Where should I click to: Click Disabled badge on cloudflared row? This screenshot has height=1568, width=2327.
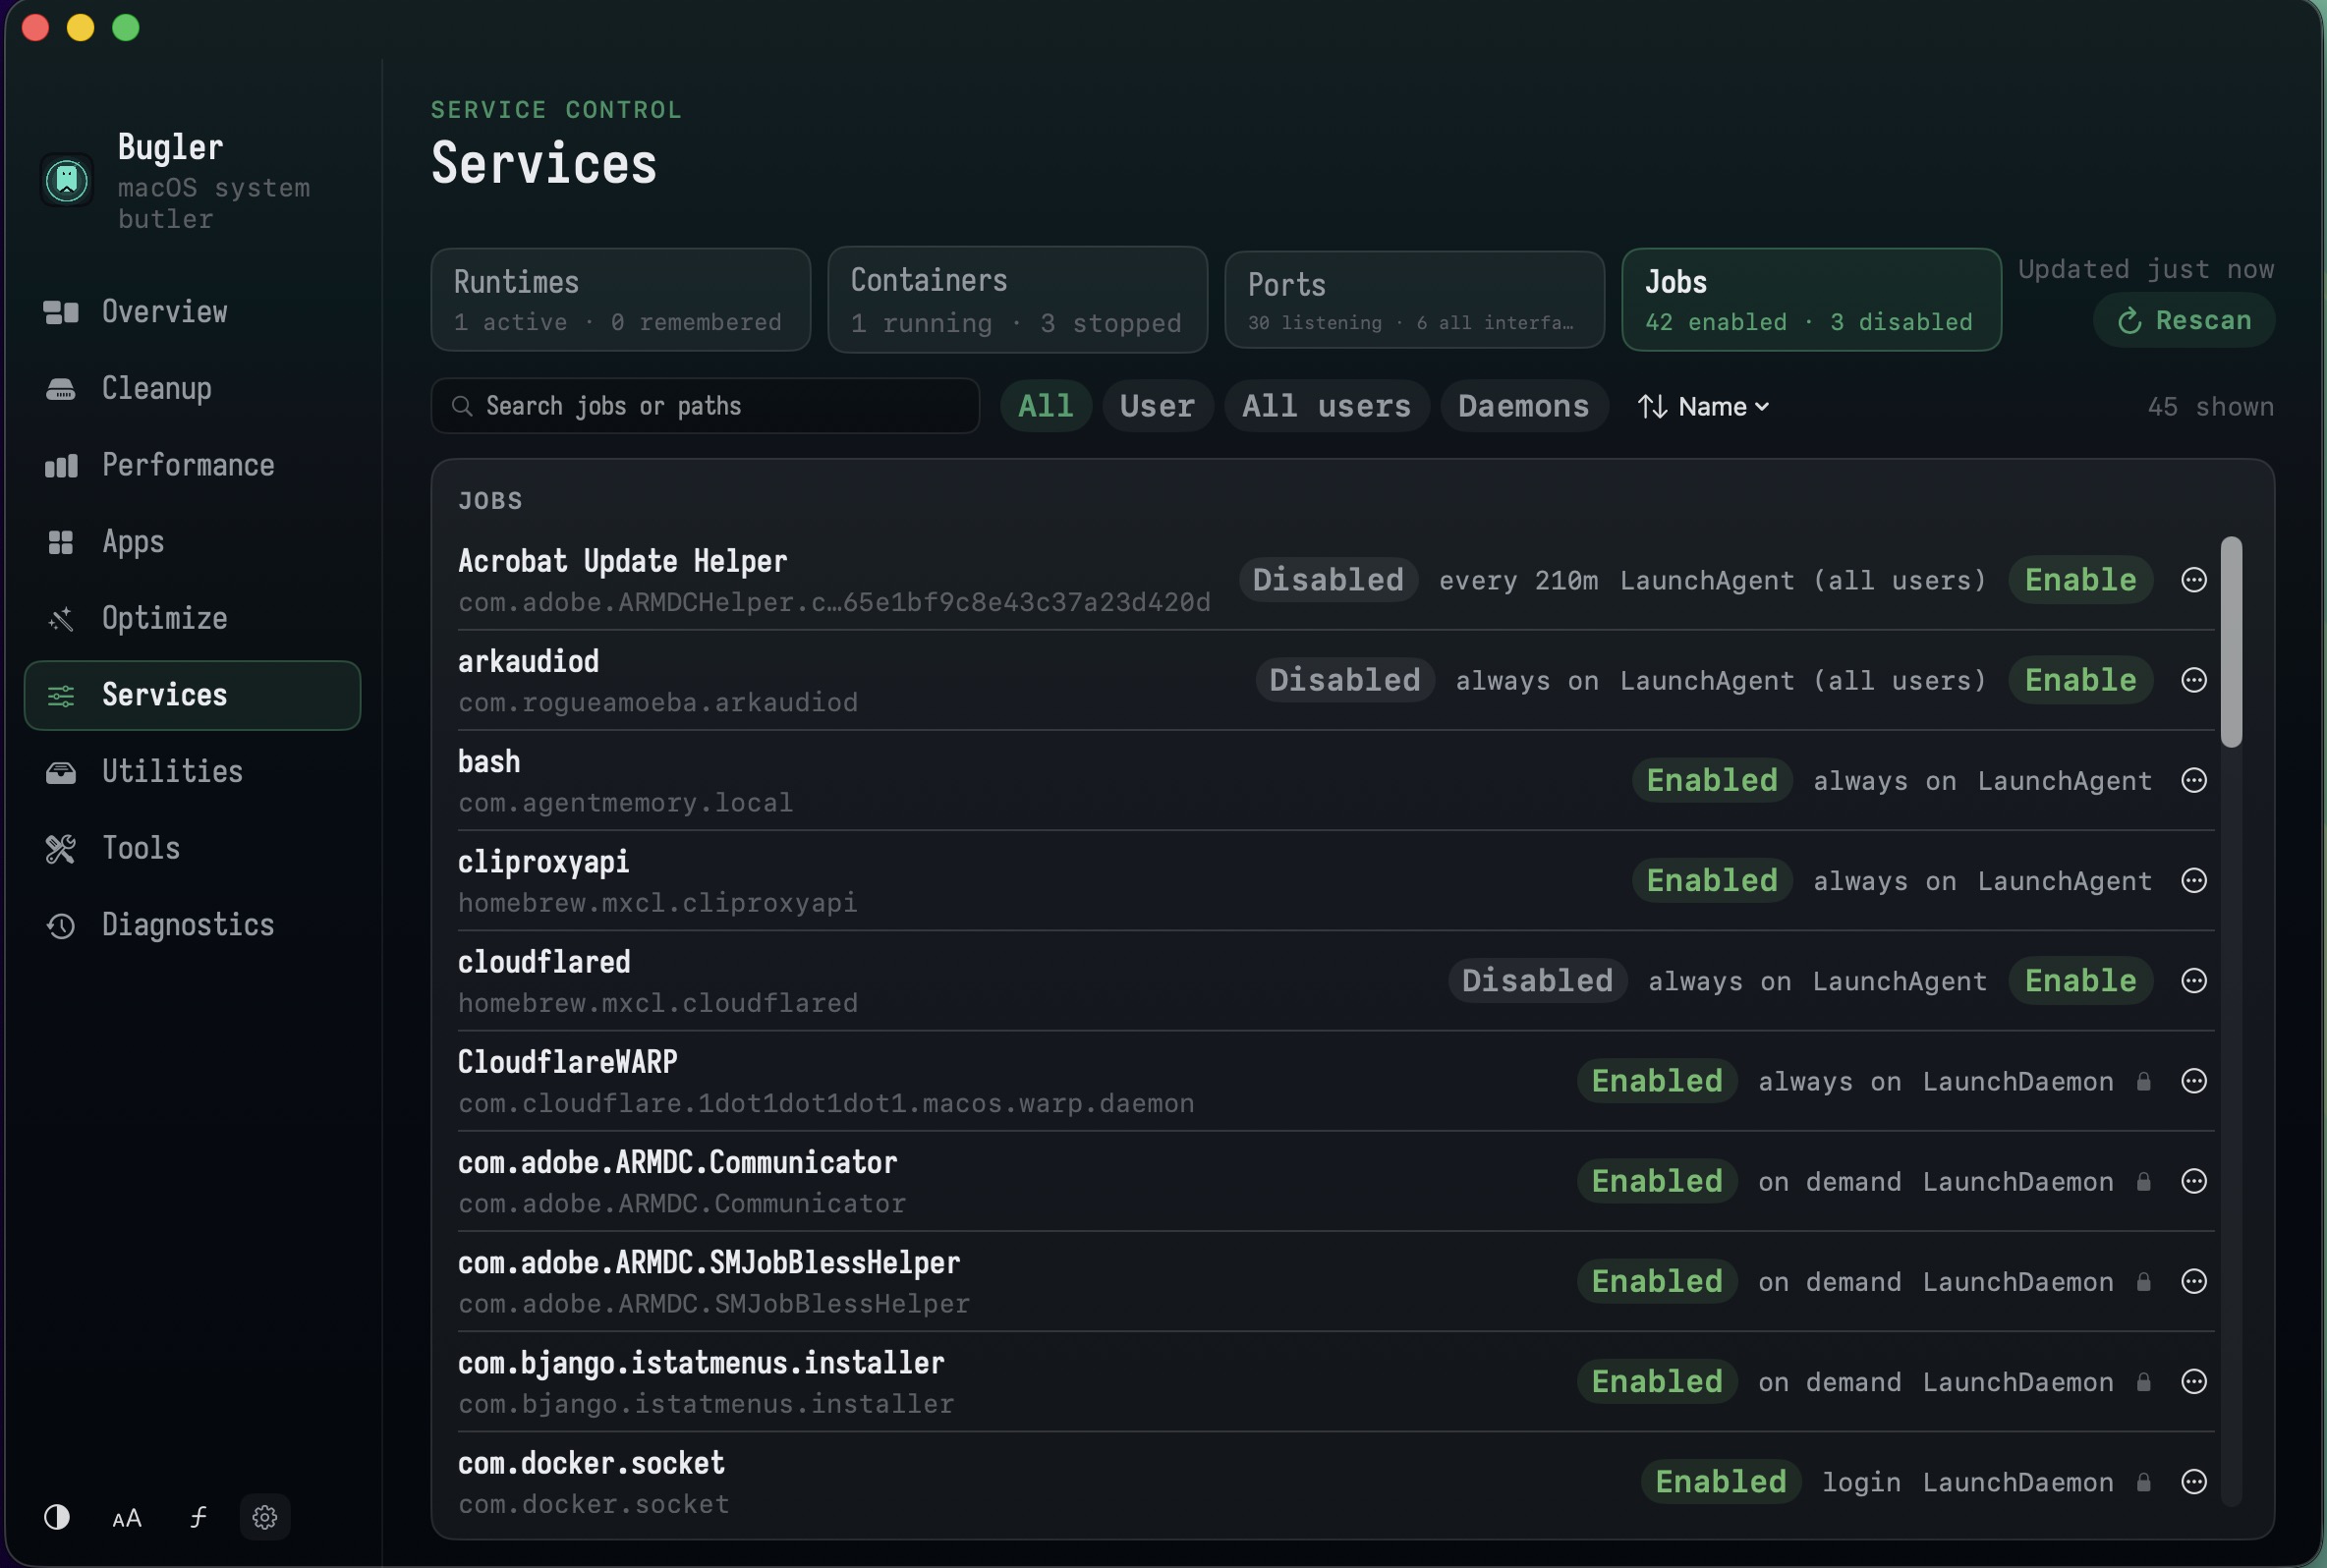tap(1537, 980)
